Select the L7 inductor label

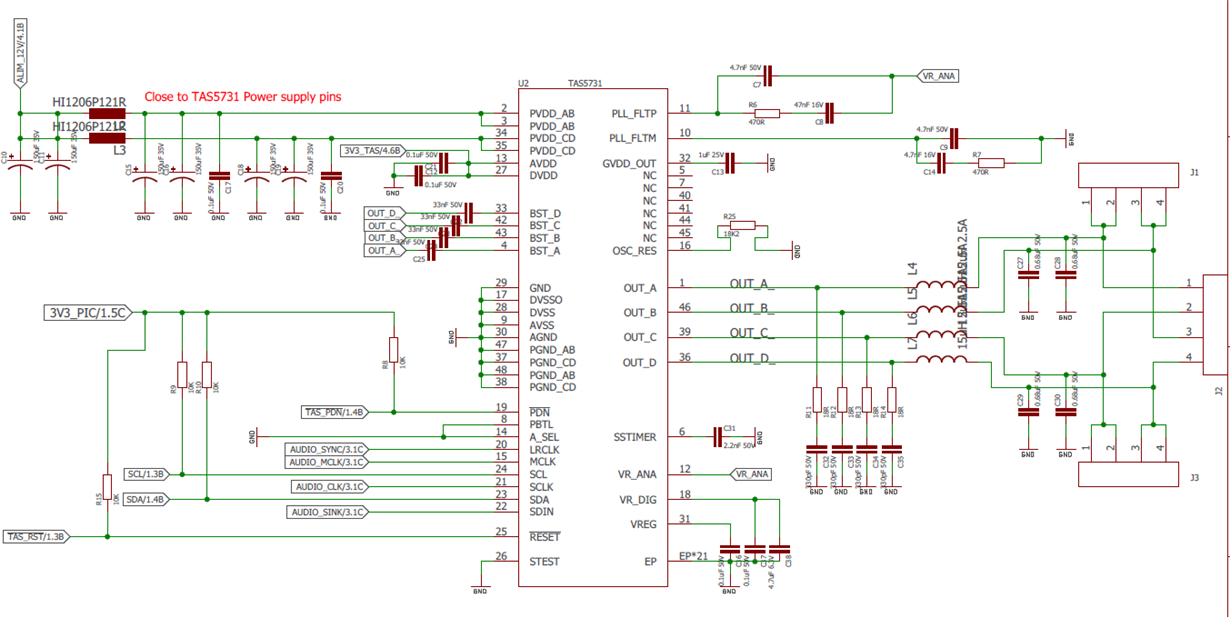point(911,344)
